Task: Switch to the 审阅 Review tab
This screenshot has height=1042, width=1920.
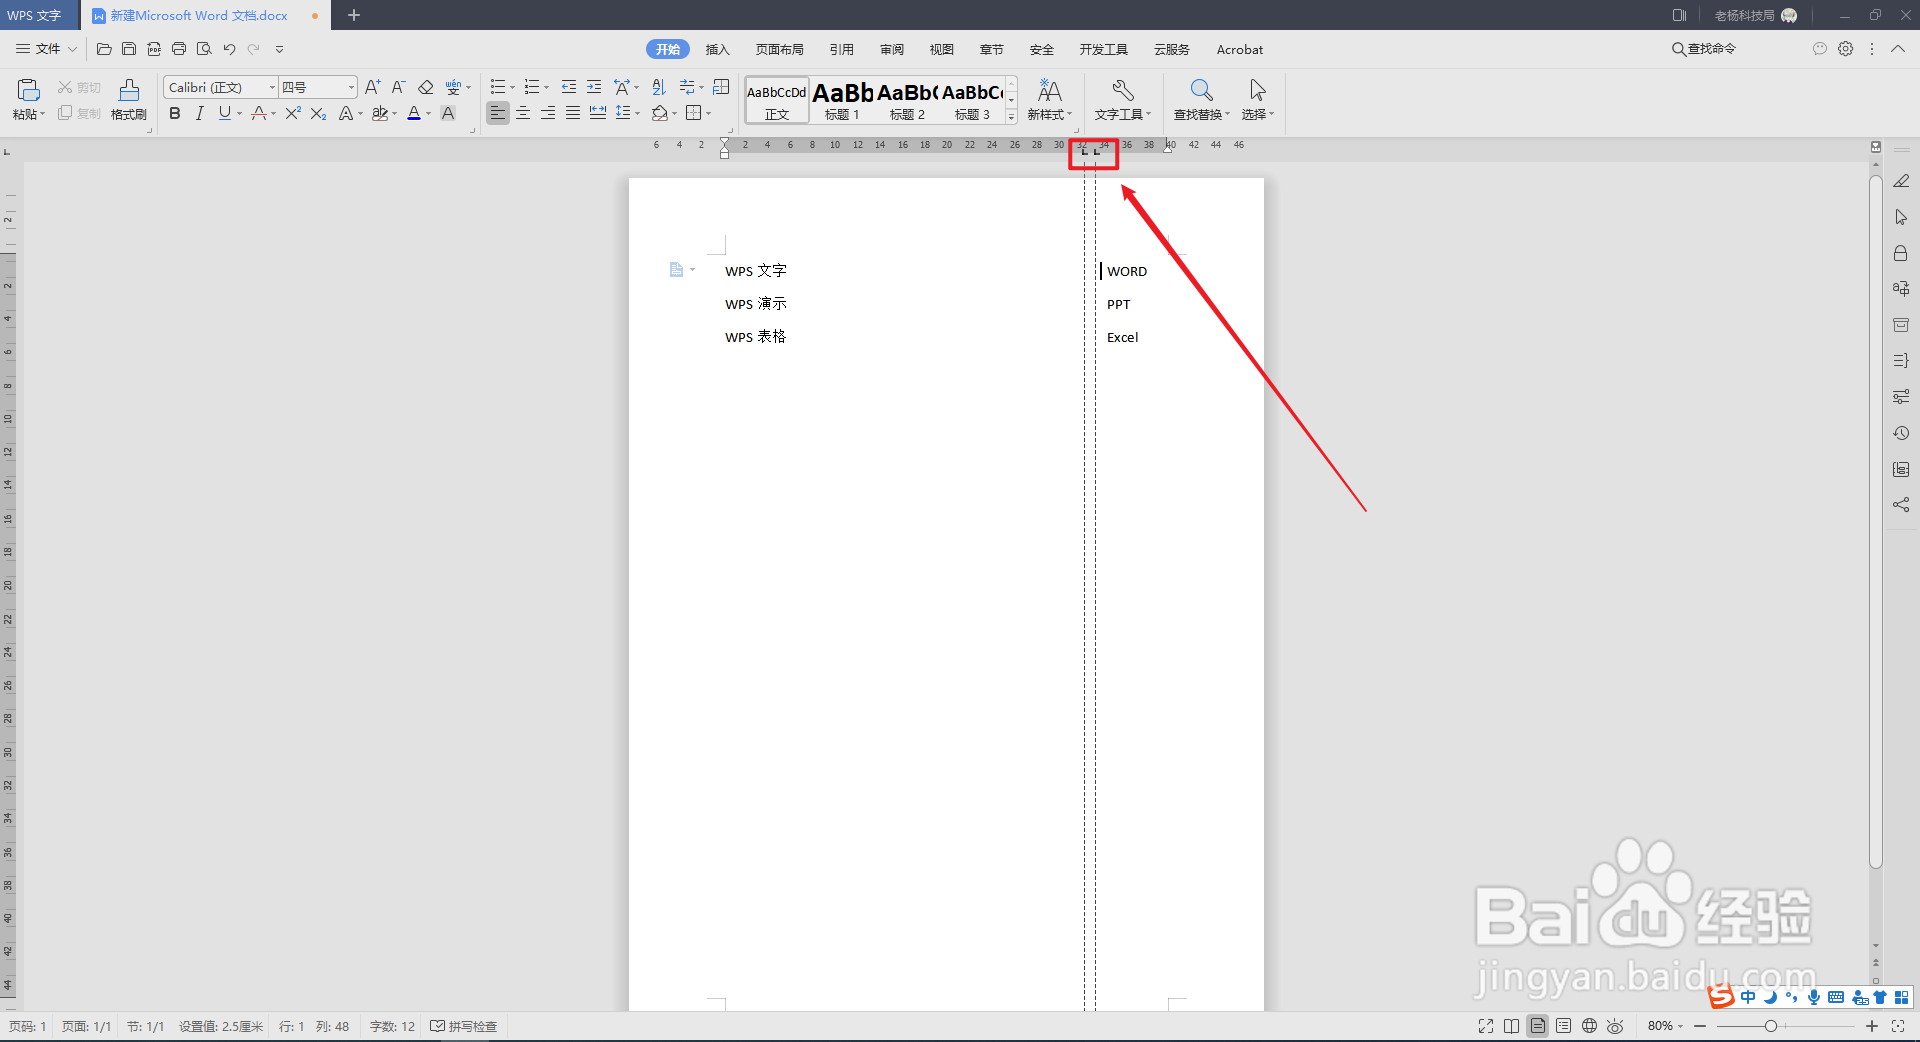Action: (891, 49)
